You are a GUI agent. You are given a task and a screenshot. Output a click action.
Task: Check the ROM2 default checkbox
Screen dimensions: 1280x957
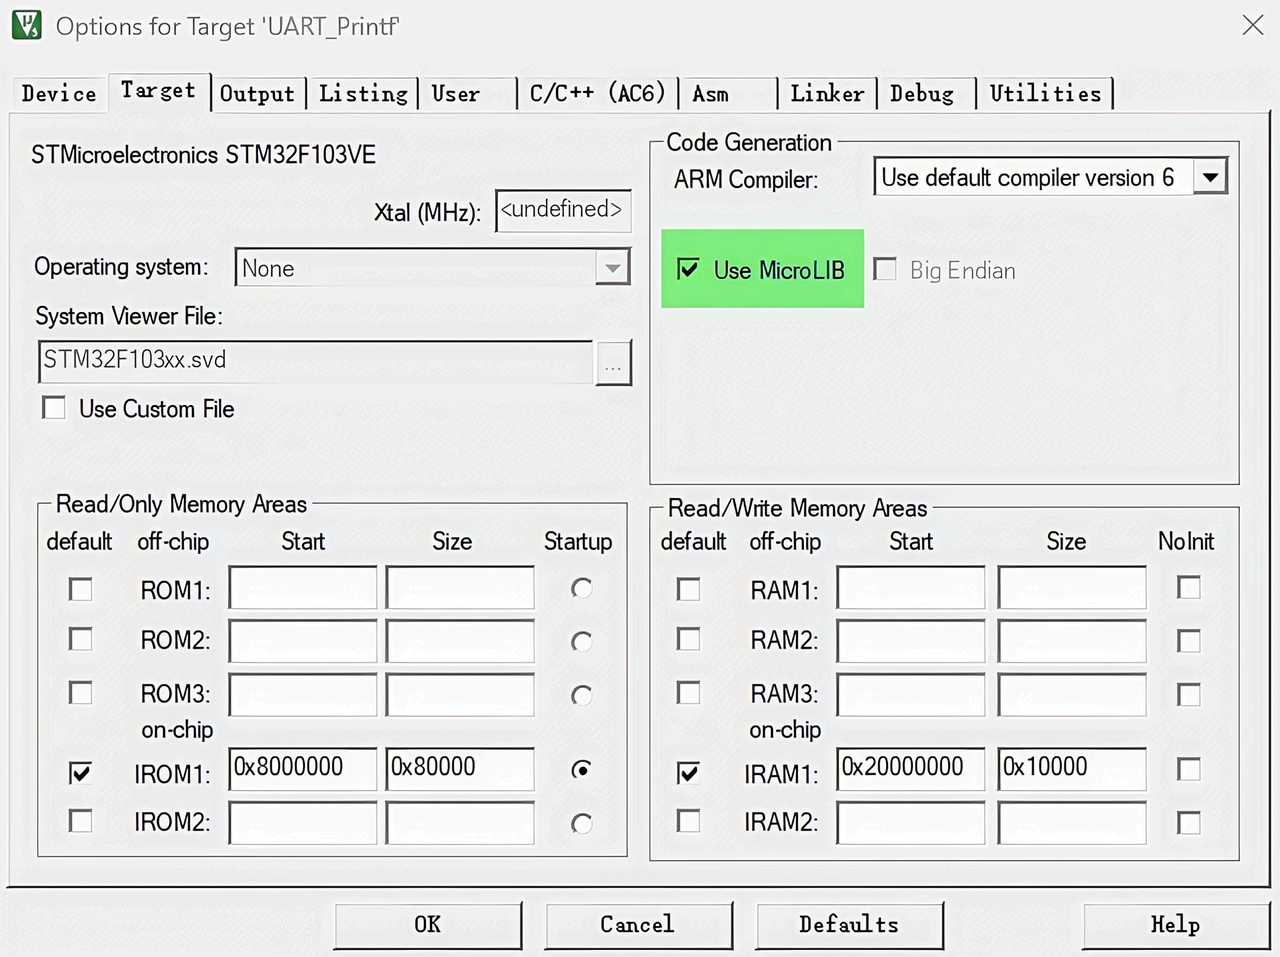pyautogui.click(x=81, y=638)
